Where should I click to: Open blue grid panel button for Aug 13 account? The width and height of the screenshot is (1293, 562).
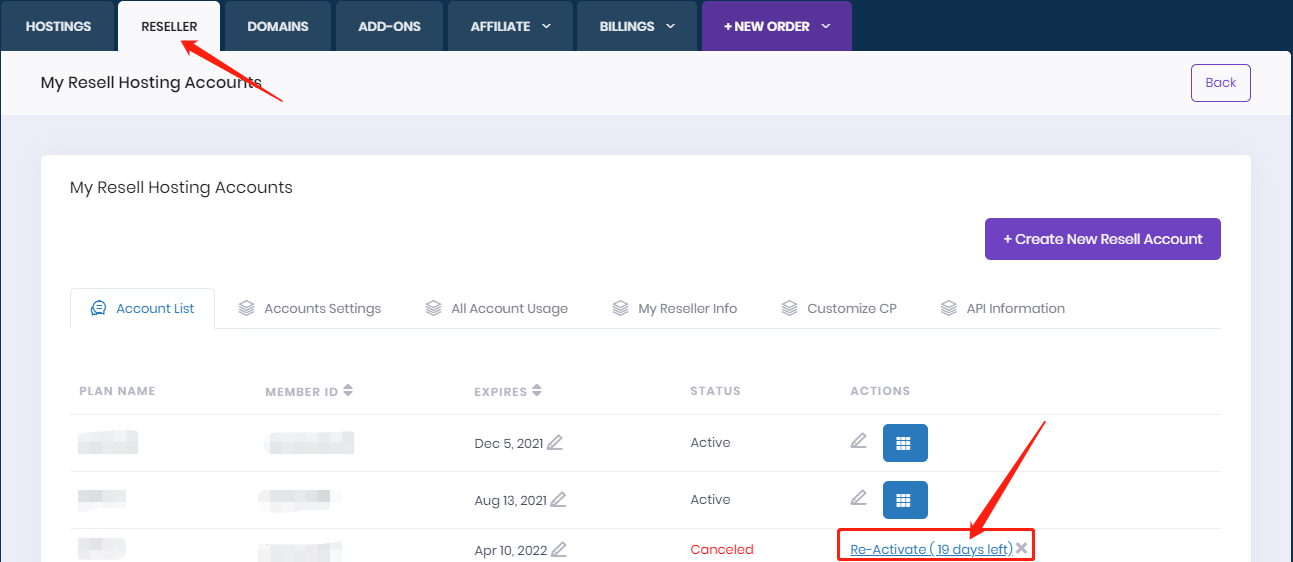[x=905, y=500]
